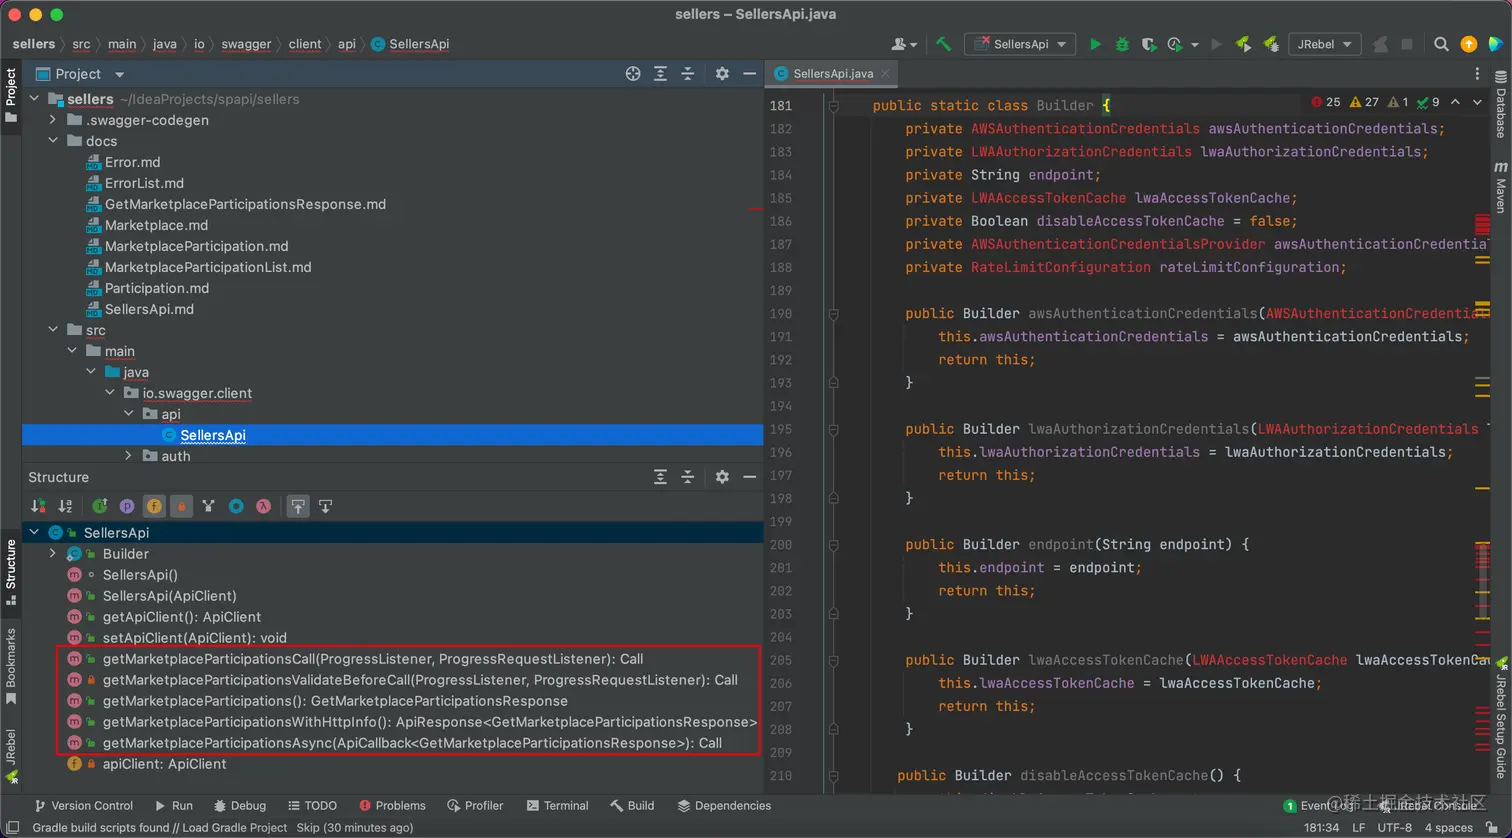Click the LF line separator in status bar
This screenshot has width=1512, height=838.
[1359, 828]
